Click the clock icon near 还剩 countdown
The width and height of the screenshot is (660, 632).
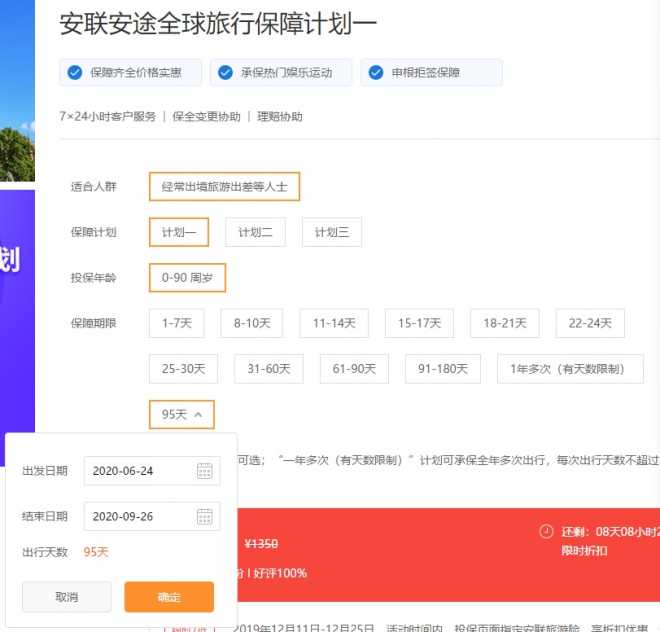546,531
